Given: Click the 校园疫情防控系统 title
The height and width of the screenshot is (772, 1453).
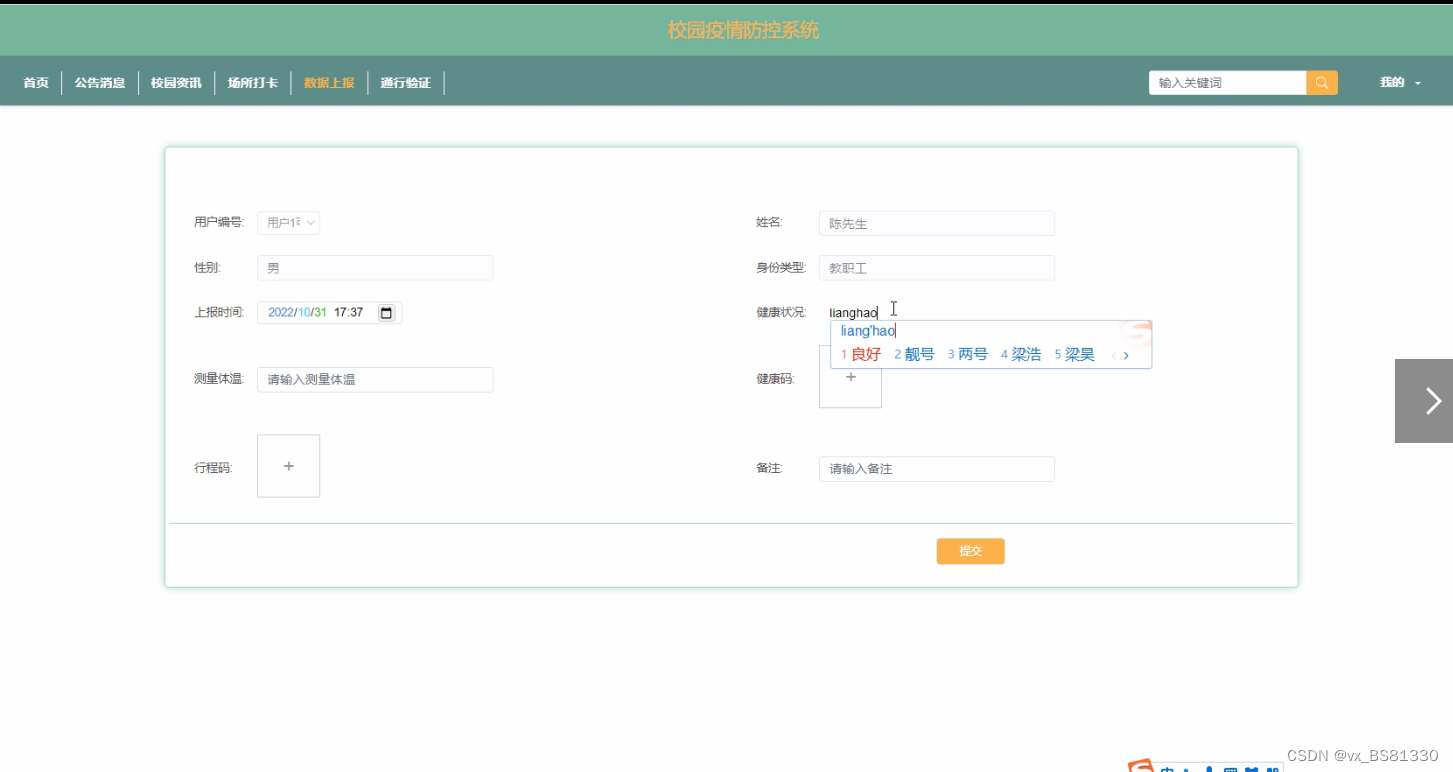Looking at the screenshot, I should [x=743, y=30].
